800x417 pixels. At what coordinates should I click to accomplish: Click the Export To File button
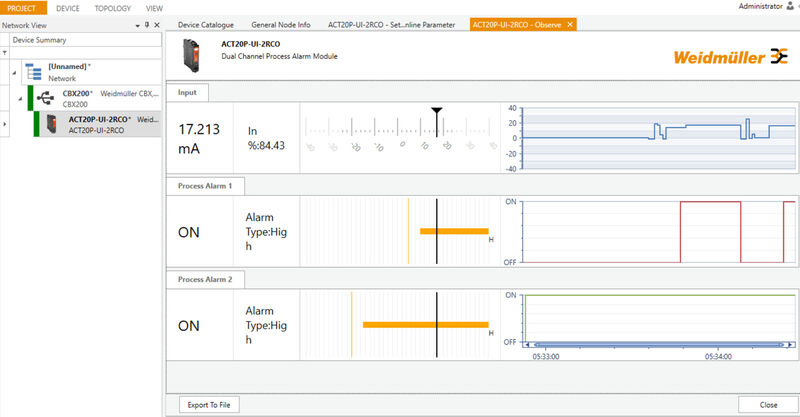(209, 405)
